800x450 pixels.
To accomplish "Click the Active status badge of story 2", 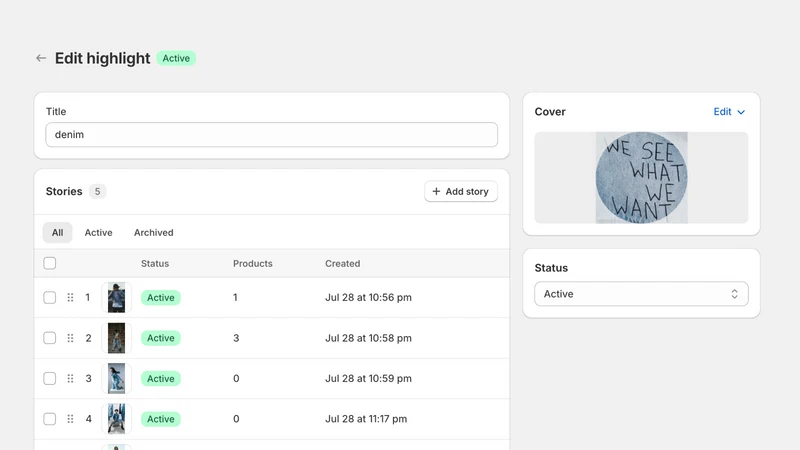I will (x=161, y=338).
